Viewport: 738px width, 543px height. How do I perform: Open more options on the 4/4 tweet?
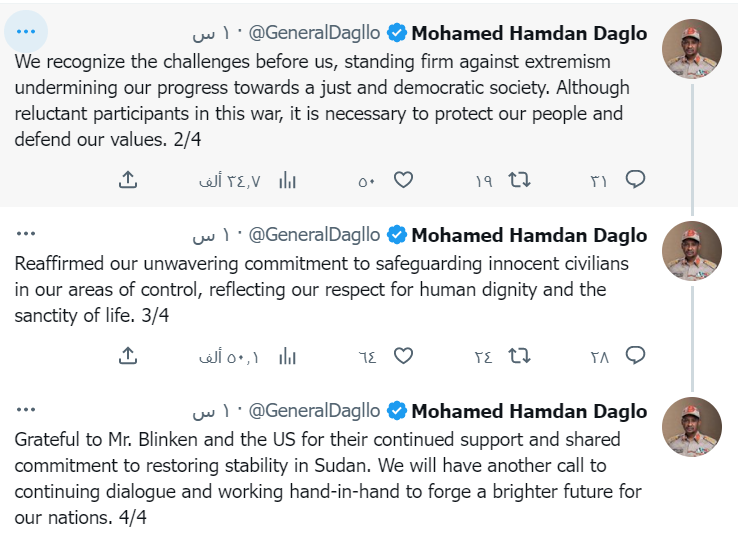[26, 409]
